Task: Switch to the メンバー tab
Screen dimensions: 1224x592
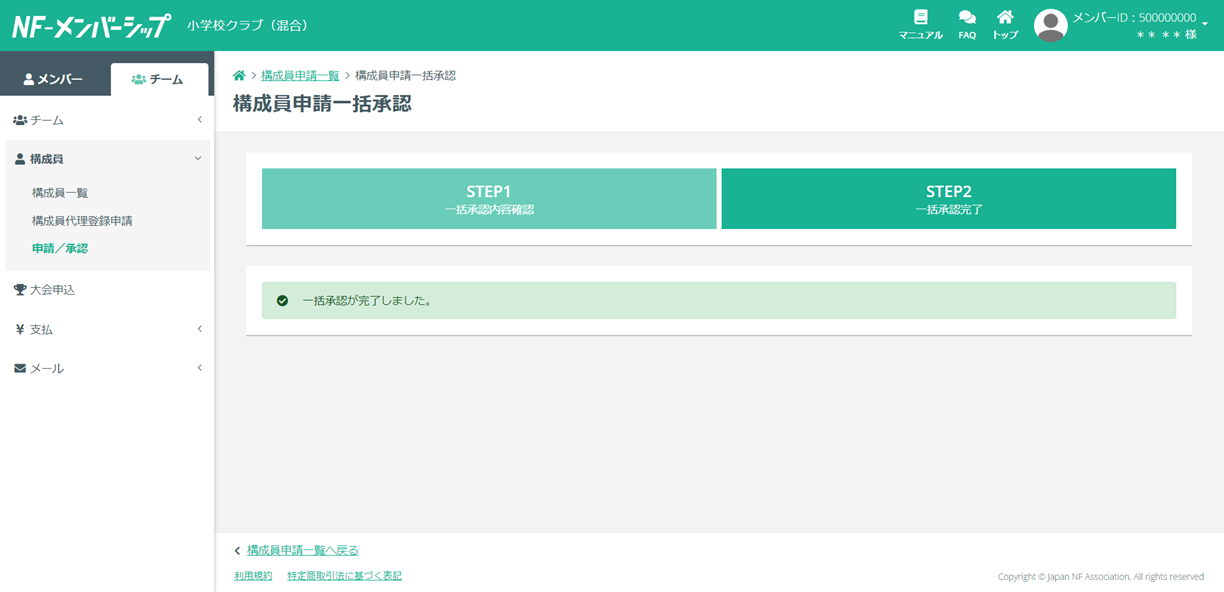Action: pos(53,79)
